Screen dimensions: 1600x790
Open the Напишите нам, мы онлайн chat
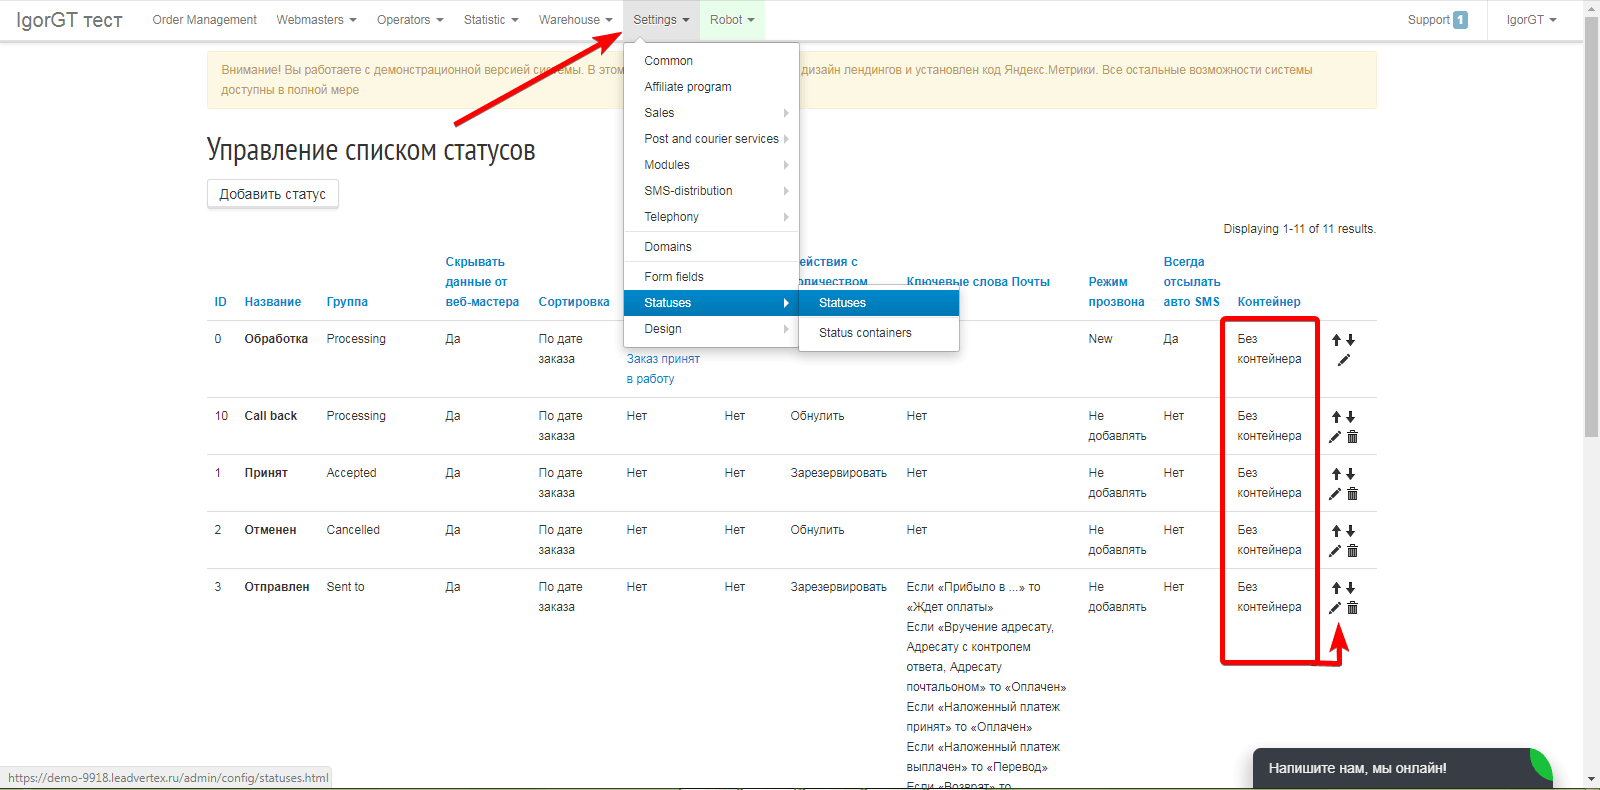point(1400,768)
